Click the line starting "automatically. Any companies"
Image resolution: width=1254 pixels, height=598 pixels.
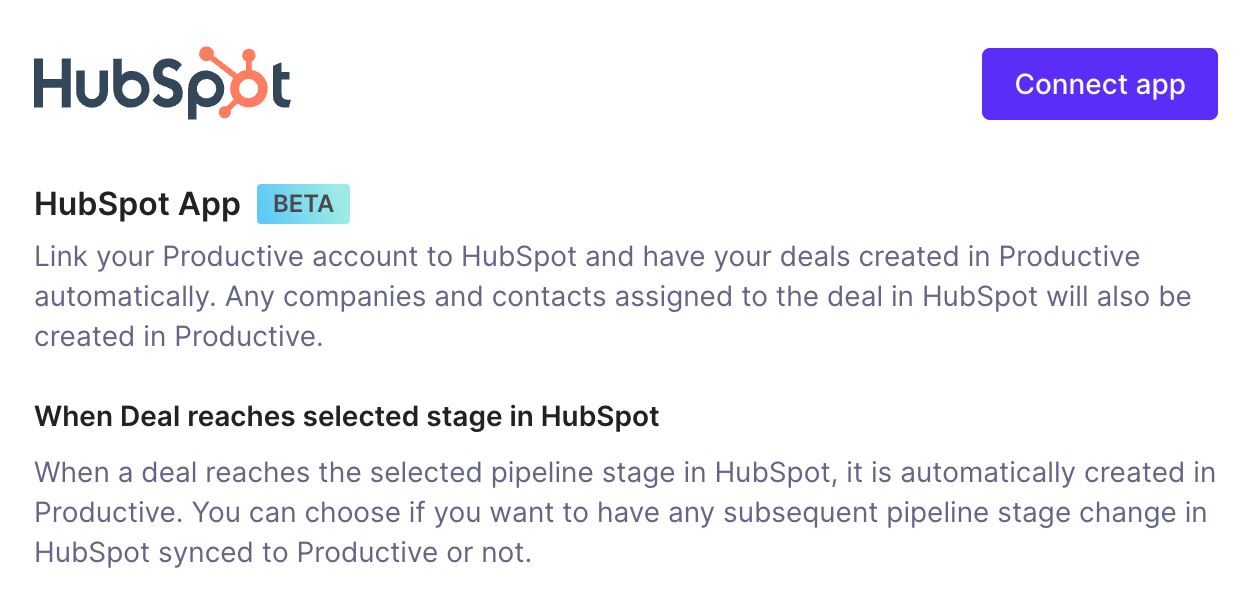pos(613,297)
